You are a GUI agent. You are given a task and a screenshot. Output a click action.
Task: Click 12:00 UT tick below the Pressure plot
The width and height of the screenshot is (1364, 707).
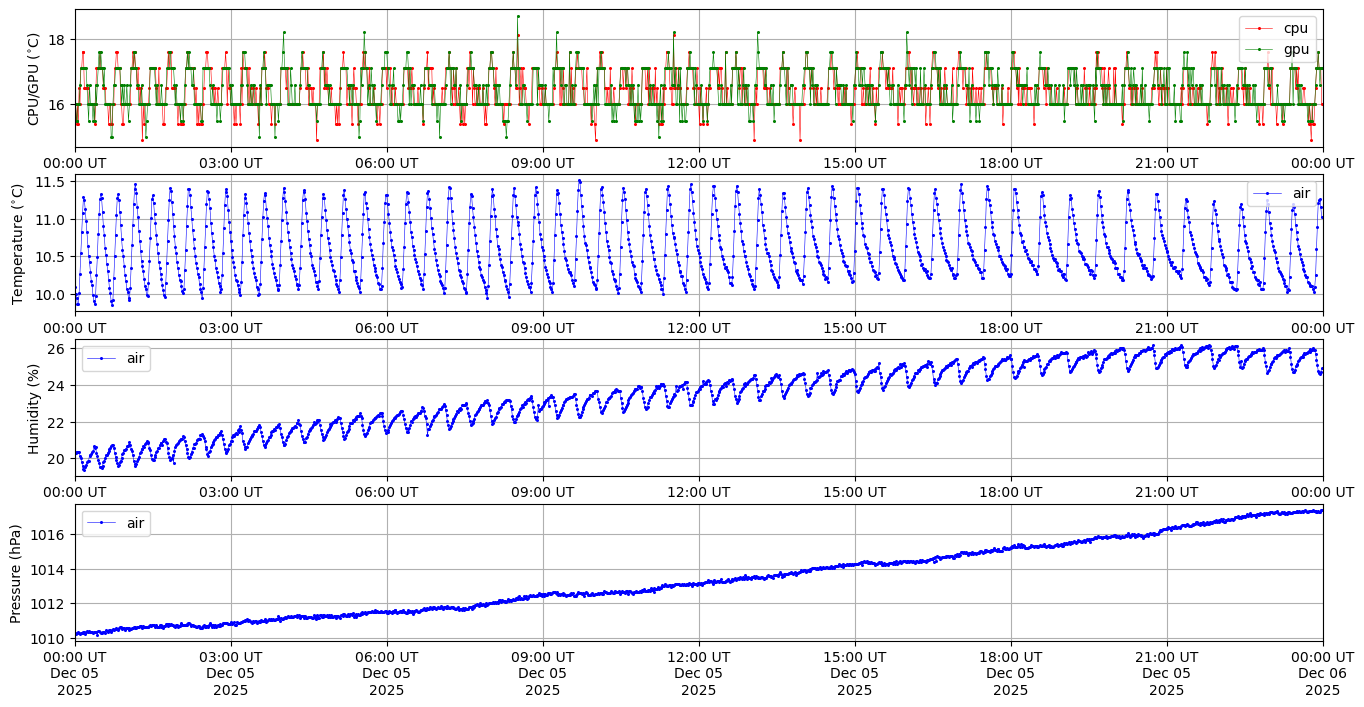(x=698, y=657)
